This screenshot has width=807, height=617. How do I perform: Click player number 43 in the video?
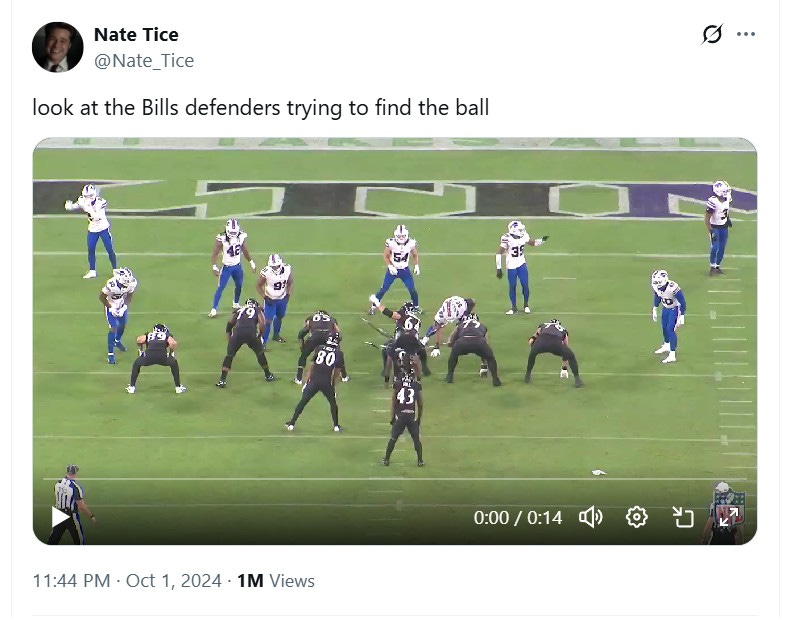(405, 419)
